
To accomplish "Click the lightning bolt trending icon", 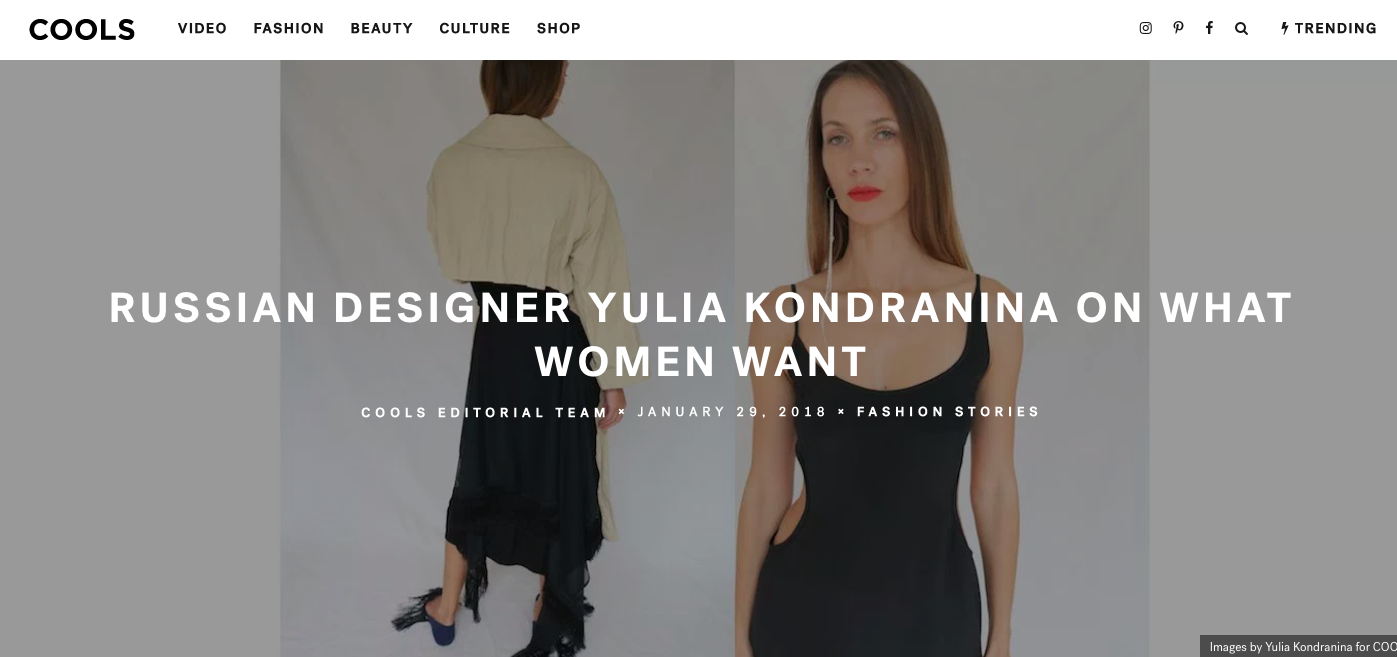I will coord(1285,28).
